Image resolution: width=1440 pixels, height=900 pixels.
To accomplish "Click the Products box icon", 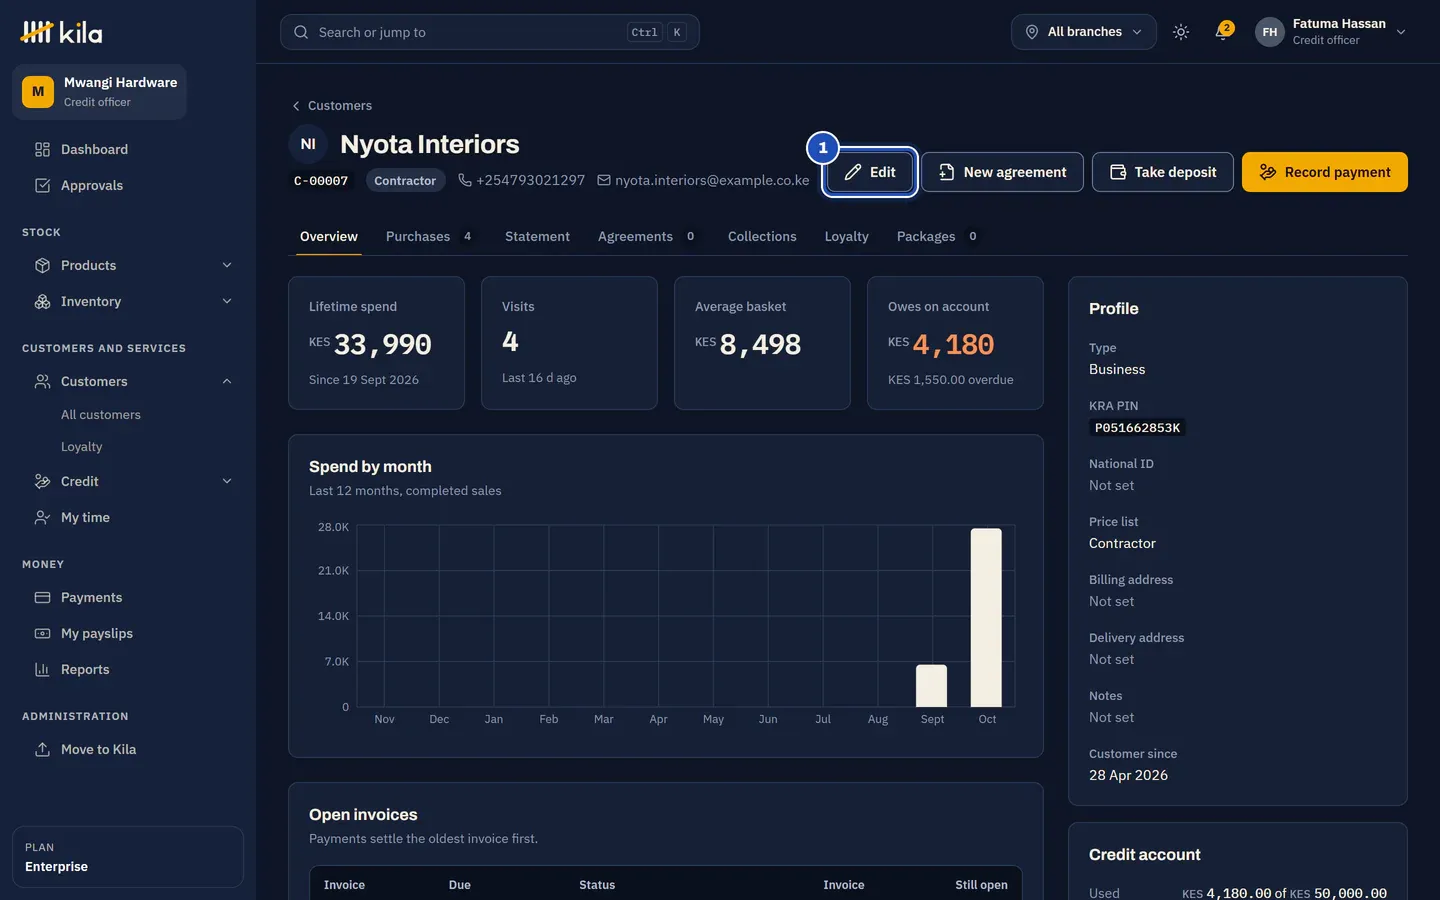I will tap(42, 266).
